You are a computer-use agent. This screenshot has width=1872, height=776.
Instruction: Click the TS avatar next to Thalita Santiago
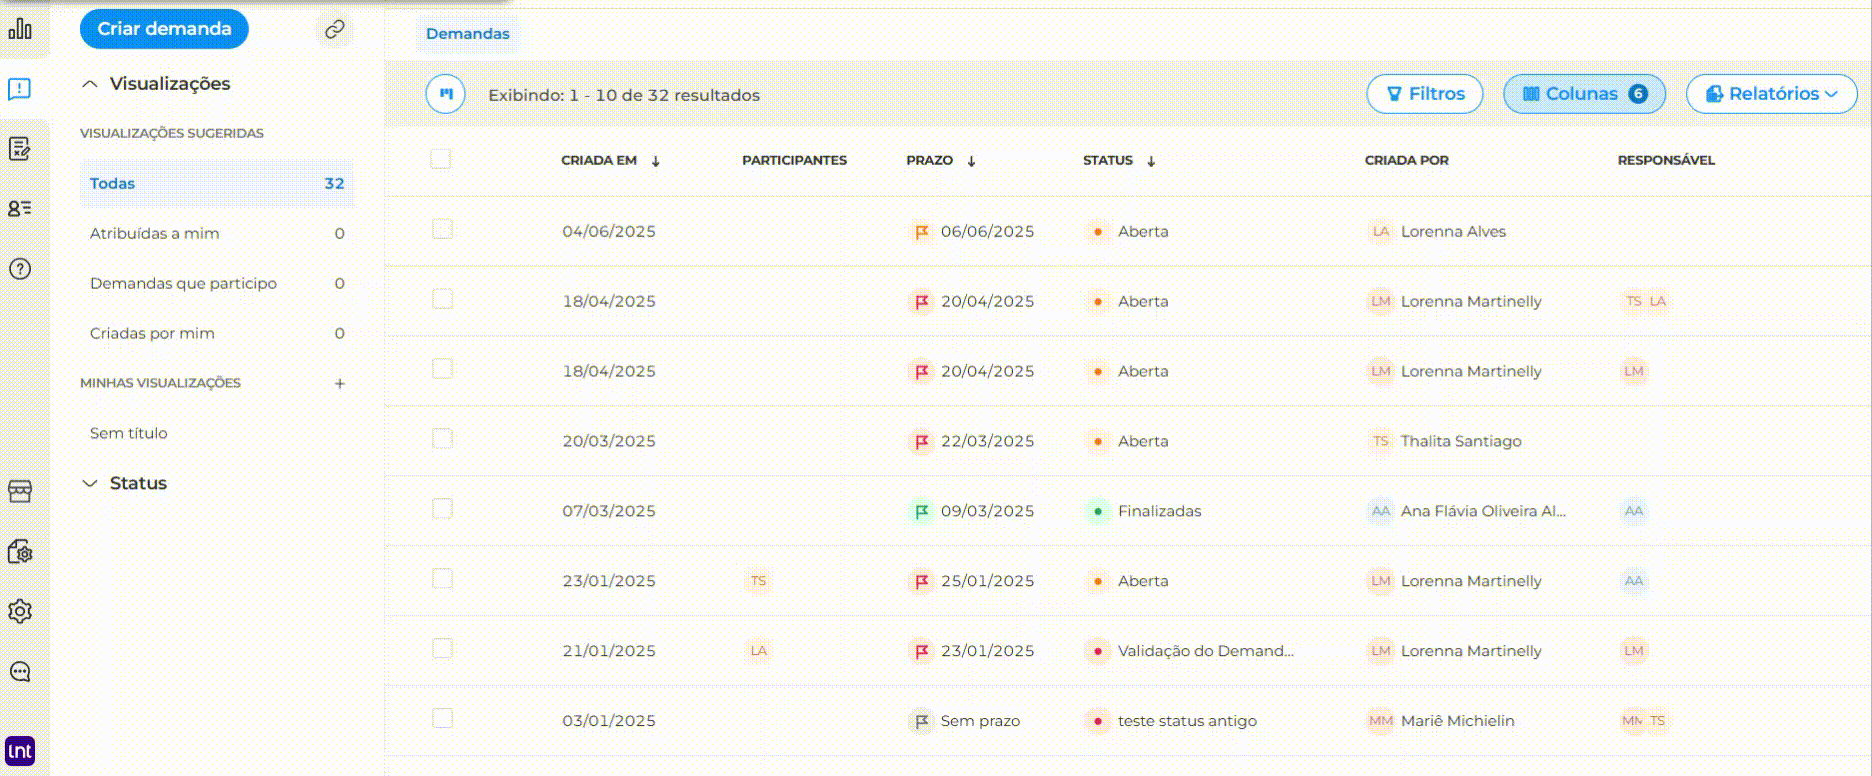coord(1381,441)
